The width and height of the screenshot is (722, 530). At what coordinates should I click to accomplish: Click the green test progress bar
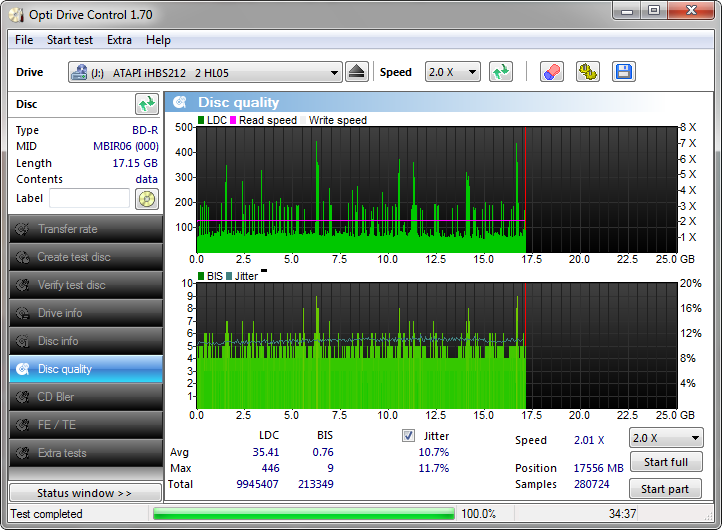point(303,514)
